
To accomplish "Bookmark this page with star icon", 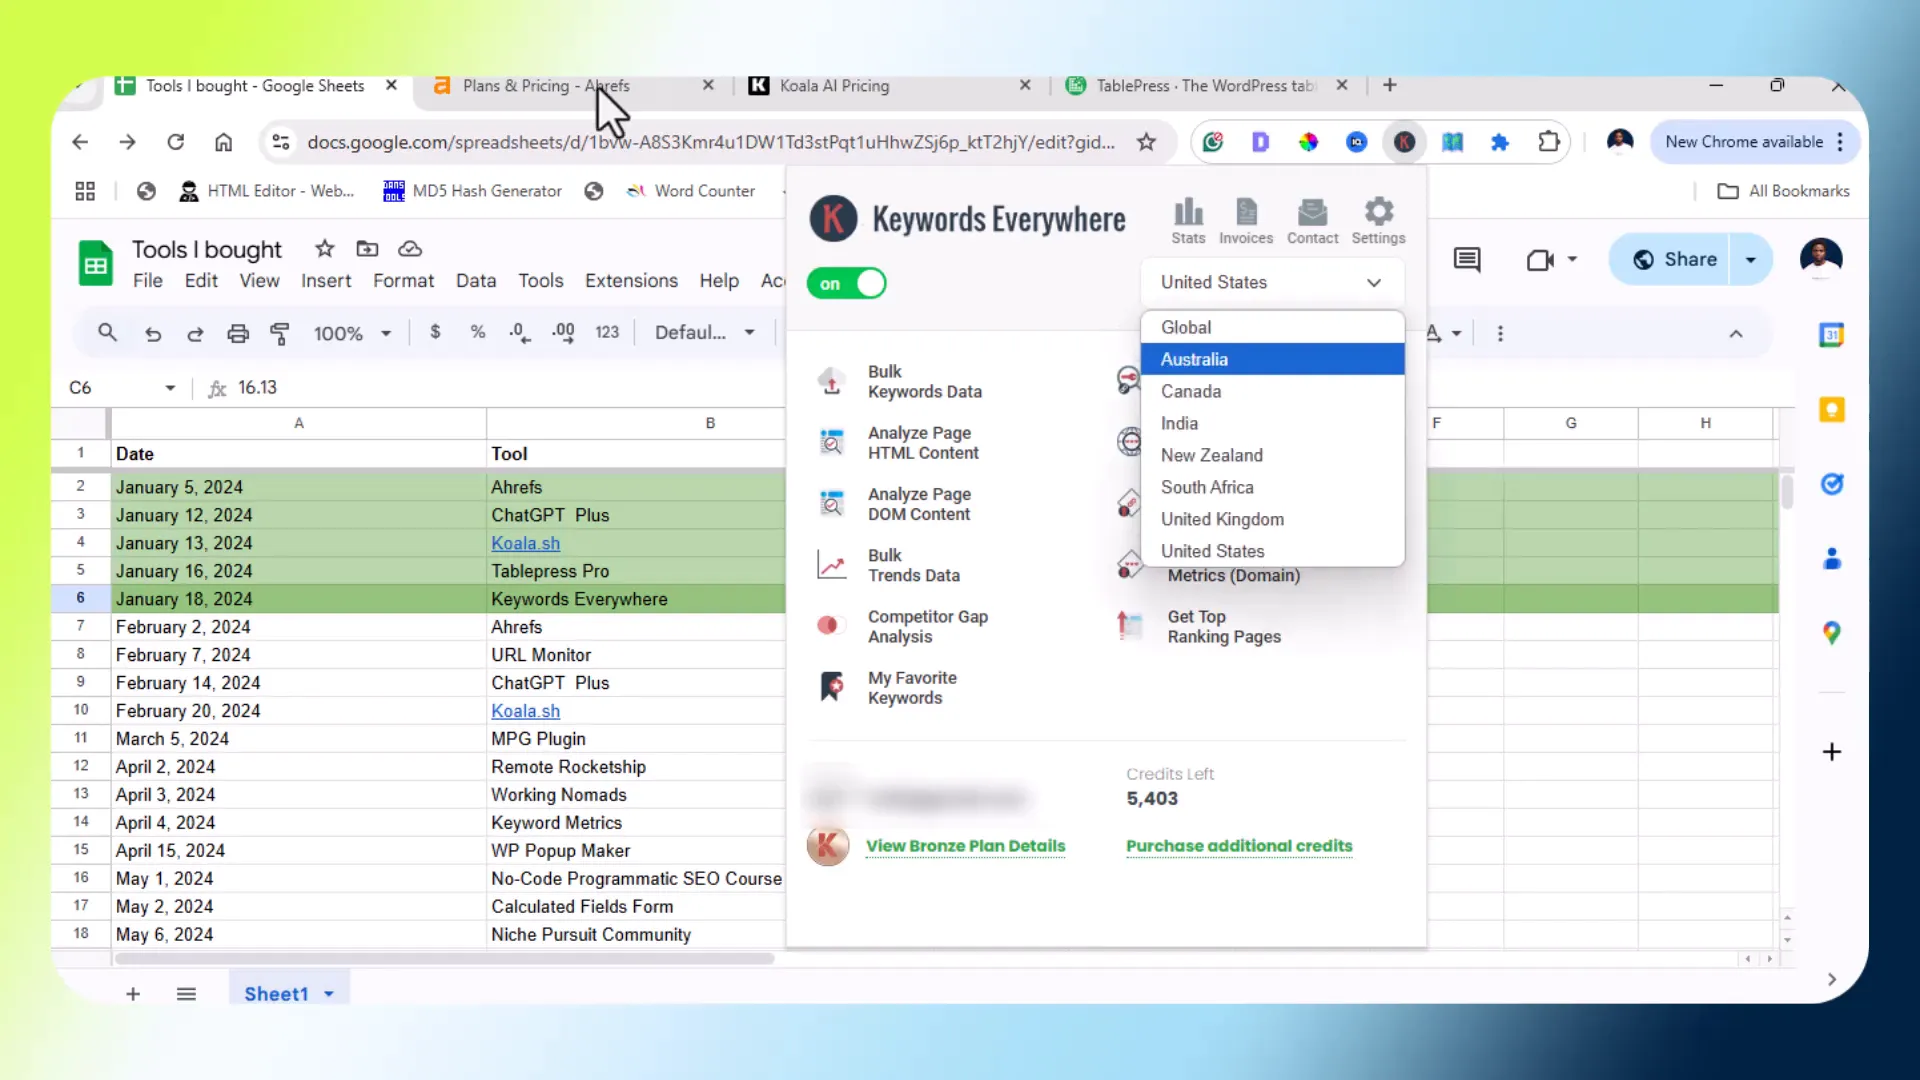I will point(1146,142).
